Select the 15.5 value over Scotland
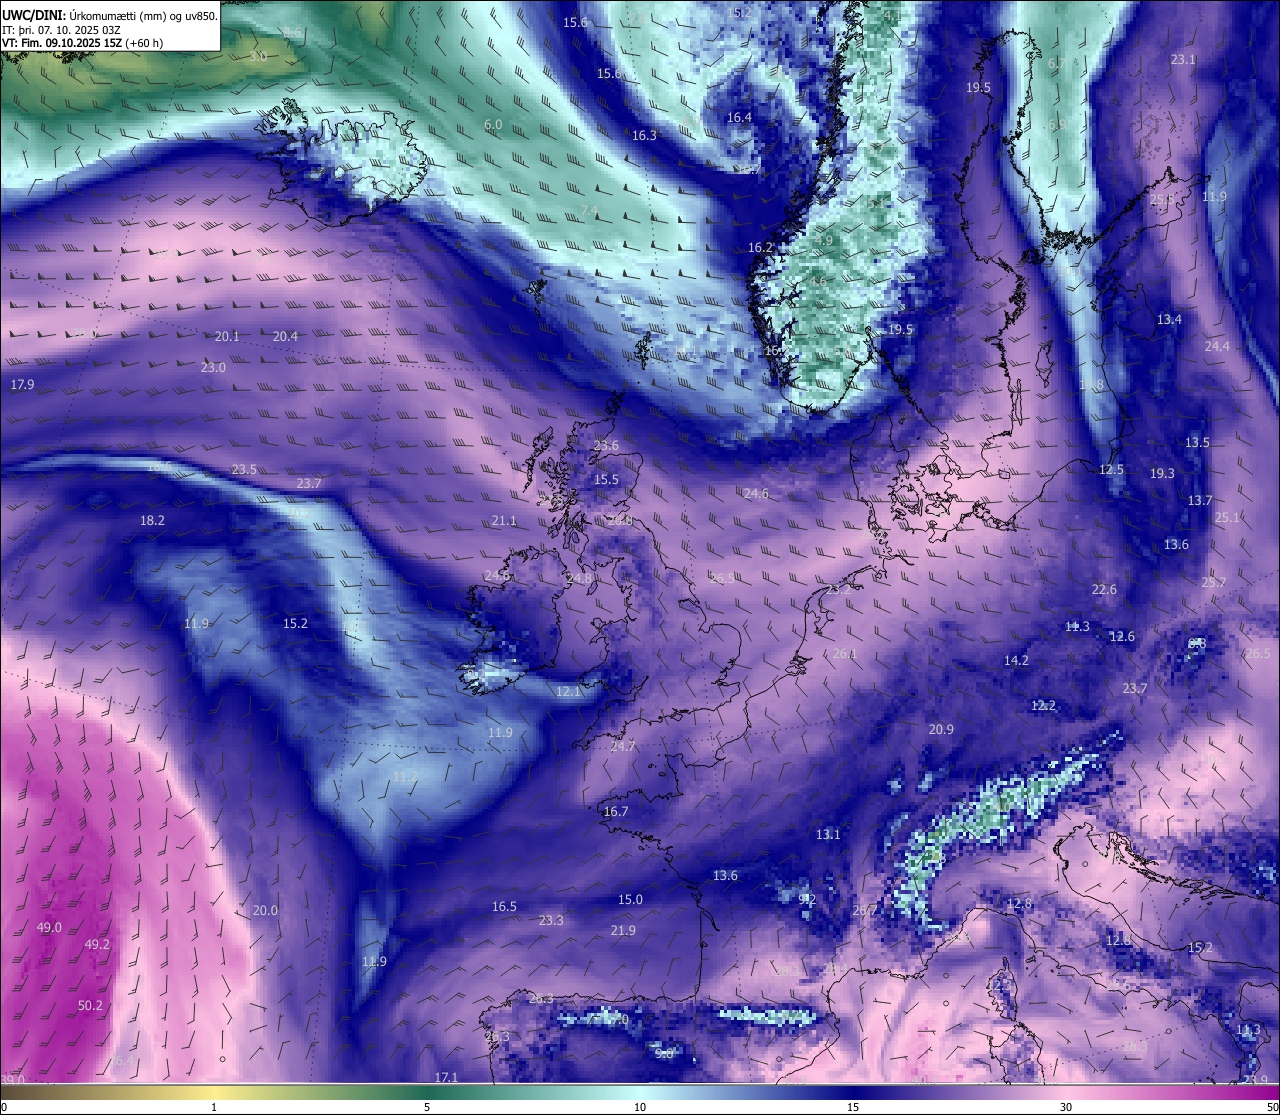The image size is (1280, 1115). pos(606,479)
